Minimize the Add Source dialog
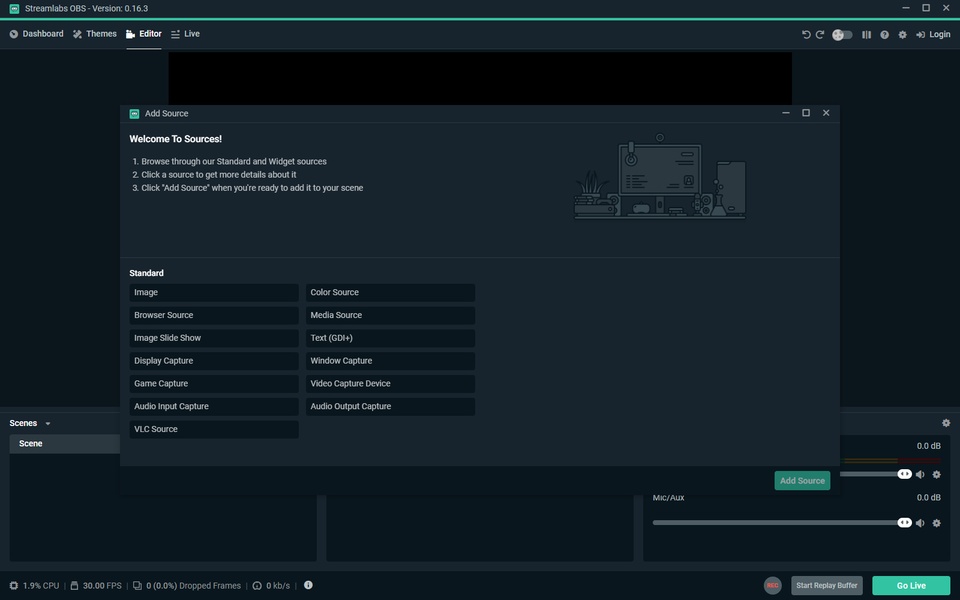The image size is (960, 600). point(786,113)
